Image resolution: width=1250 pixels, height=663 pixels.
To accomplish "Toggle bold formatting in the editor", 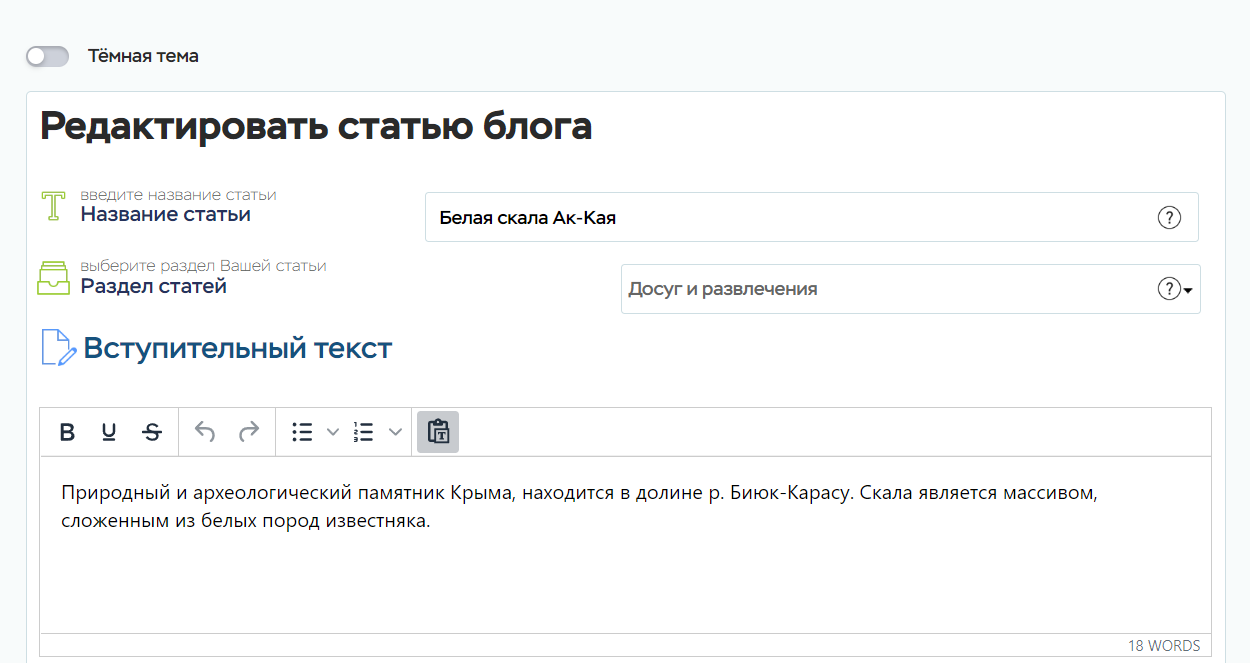I will click(67, 432).
